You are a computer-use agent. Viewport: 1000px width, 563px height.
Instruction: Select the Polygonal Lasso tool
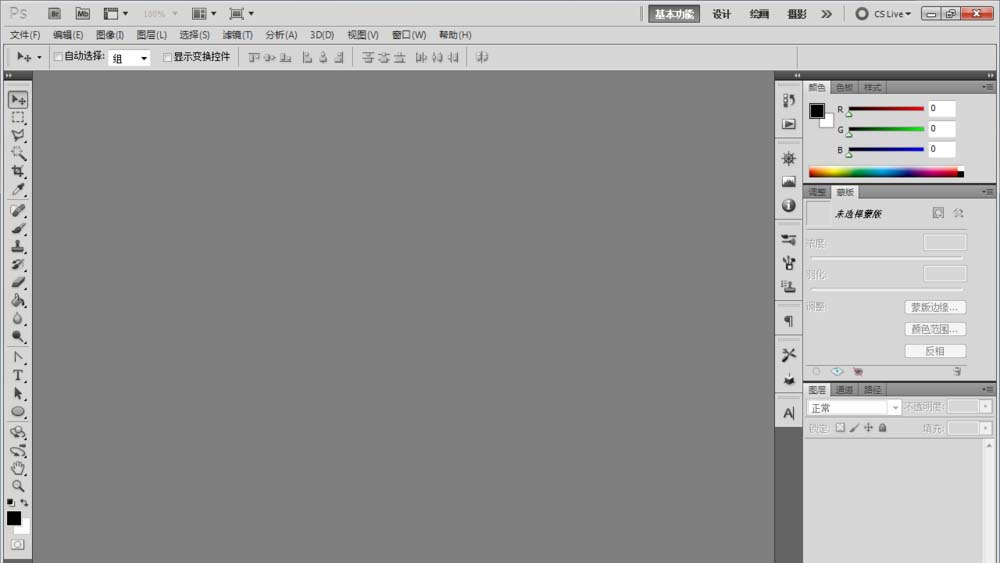click(x=18, y=135)
